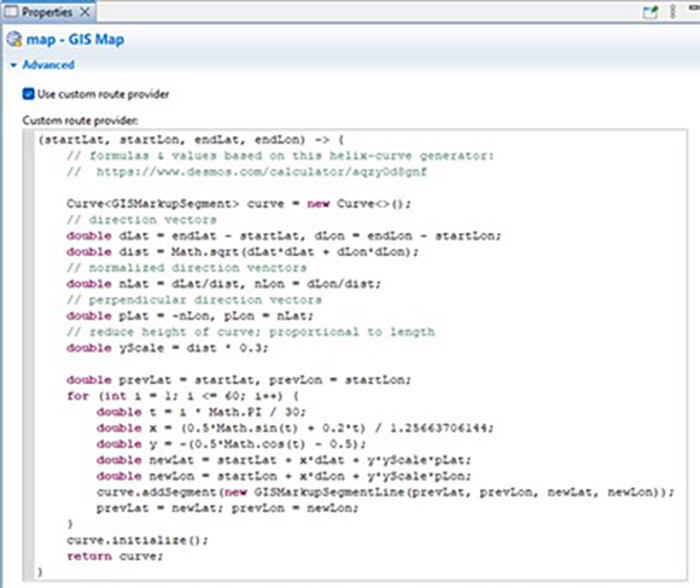Click the 'curve.initialize();' line

(x=137, y=540)
